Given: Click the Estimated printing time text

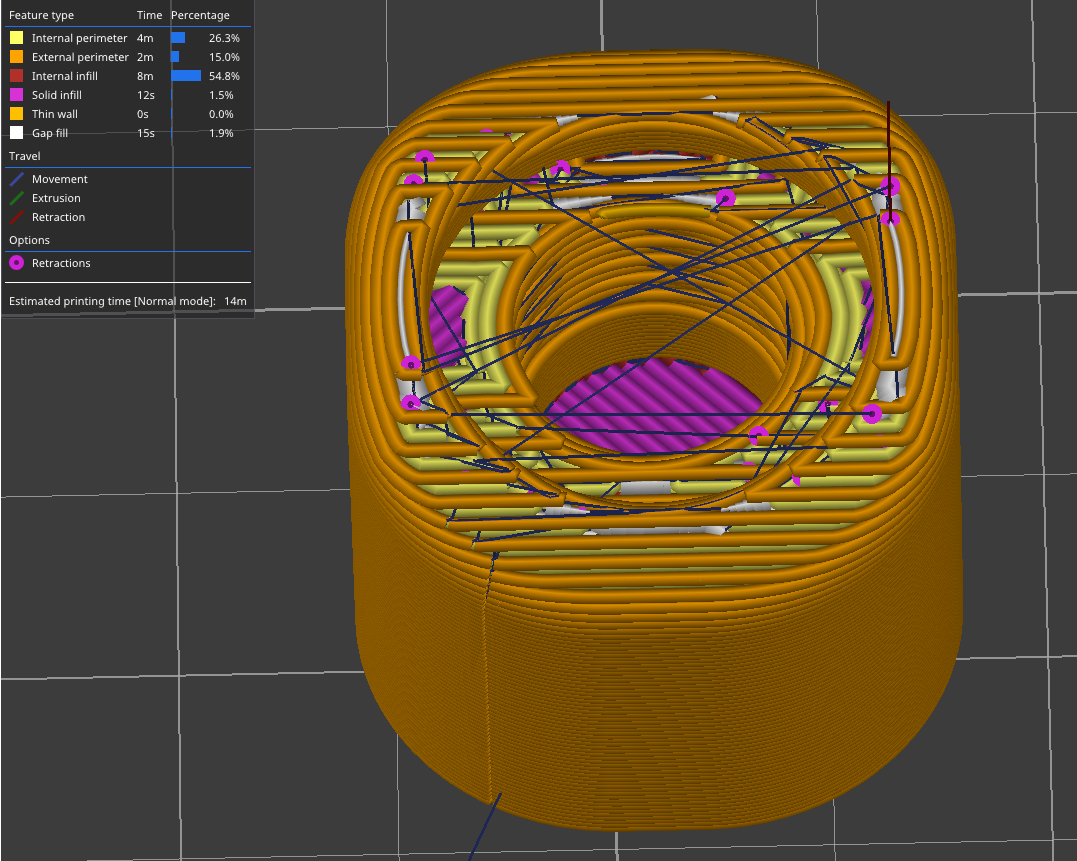Looking at the screenshot, I should click(x=112, y=301).
